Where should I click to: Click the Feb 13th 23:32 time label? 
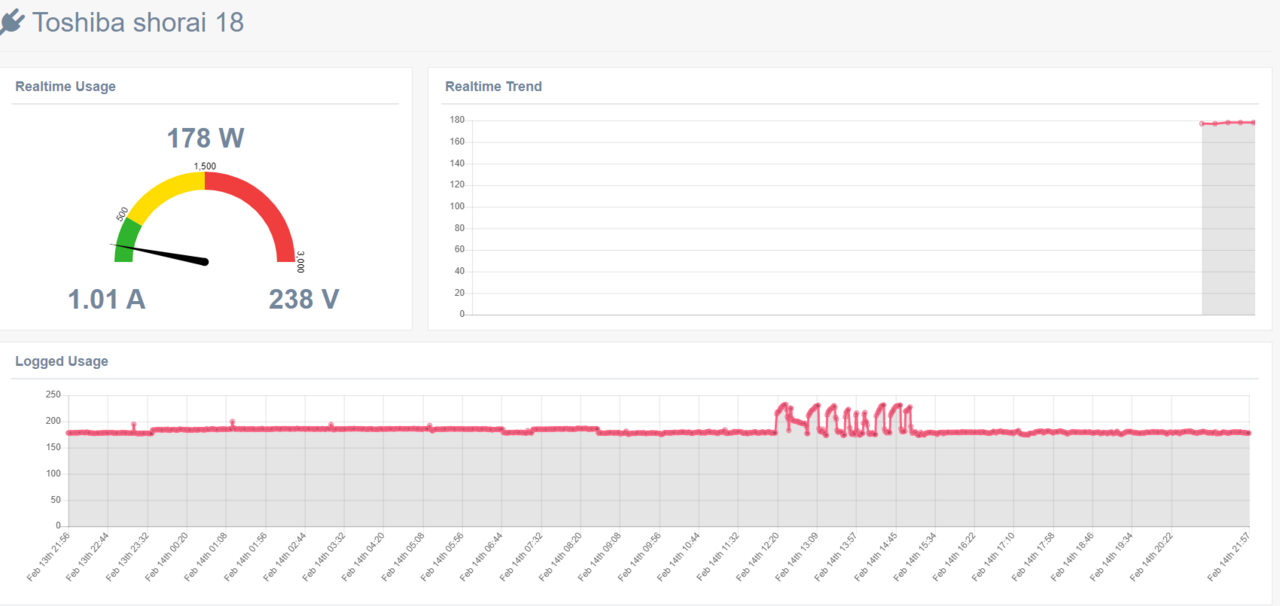pos(127,557)
